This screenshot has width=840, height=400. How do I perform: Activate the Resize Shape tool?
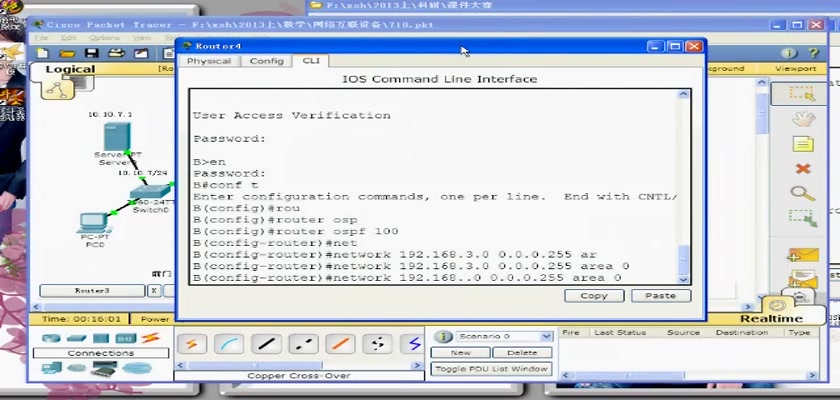coord(802,218)
